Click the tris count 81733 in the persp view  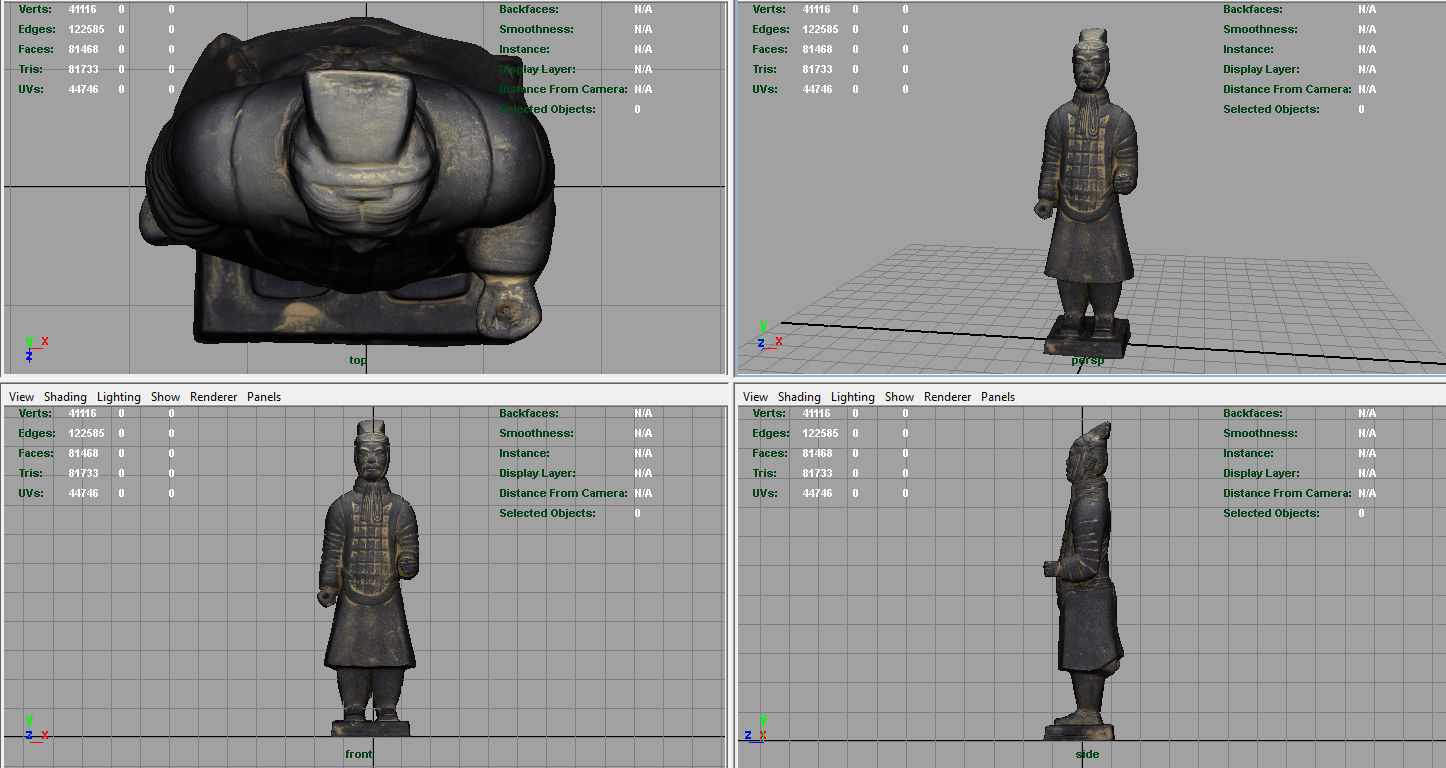pos(817,69)
